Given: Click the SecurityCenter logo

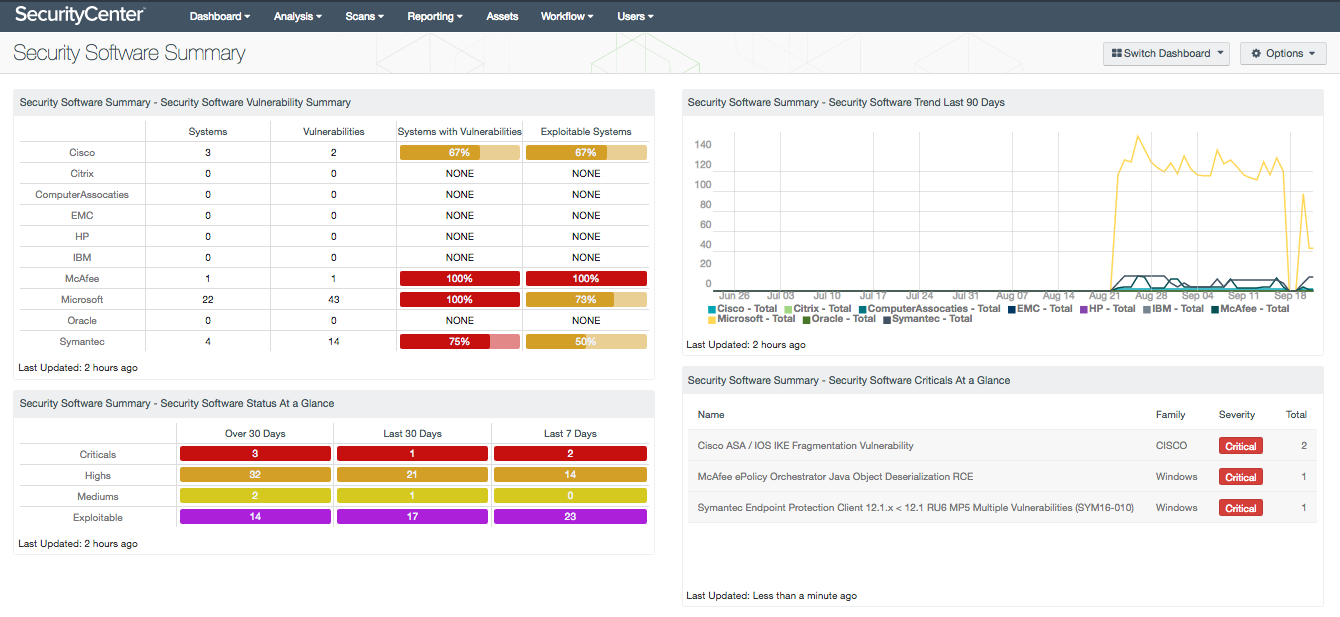Looking at the screenshot, I should (x=79, y=15).
